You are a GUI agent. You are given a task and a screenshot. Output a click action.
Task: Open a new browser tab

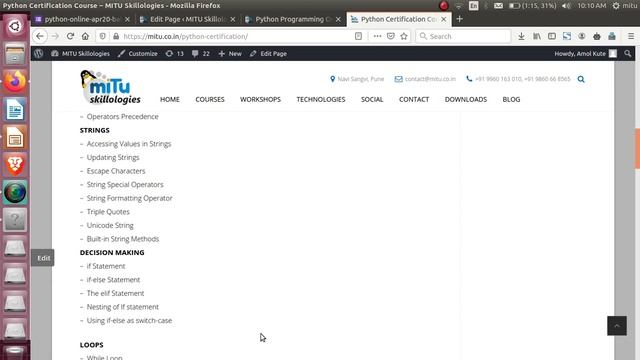tap(460, 19)
